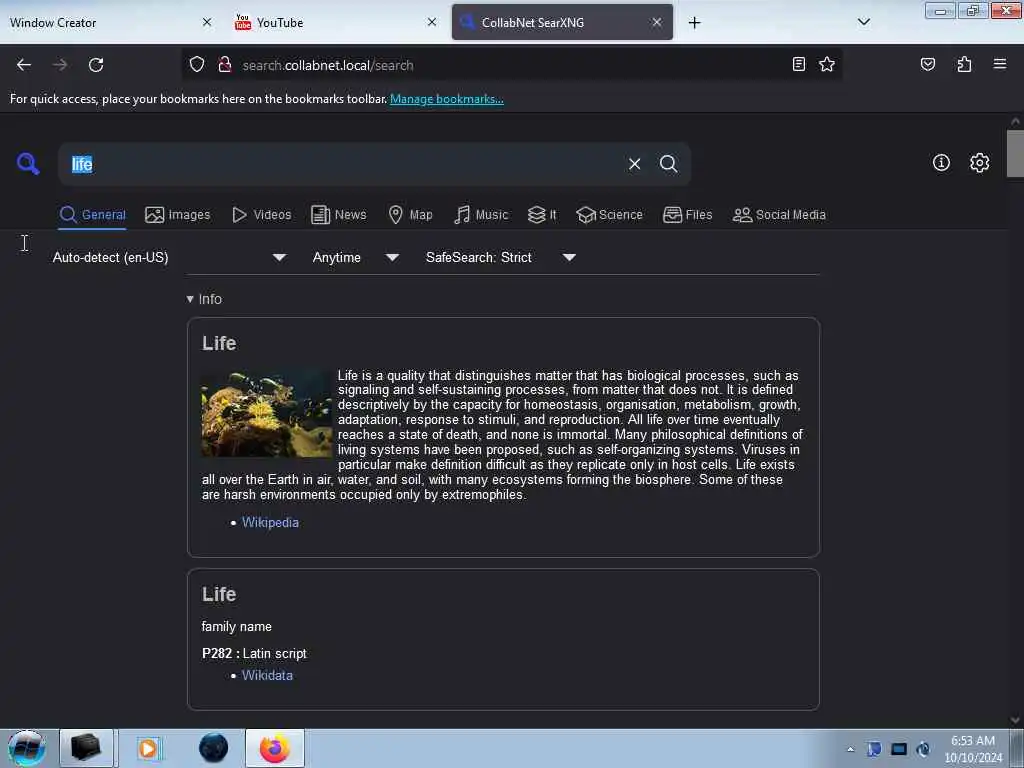
Task: Open the About info icon
Action: [x=941, y=163]
